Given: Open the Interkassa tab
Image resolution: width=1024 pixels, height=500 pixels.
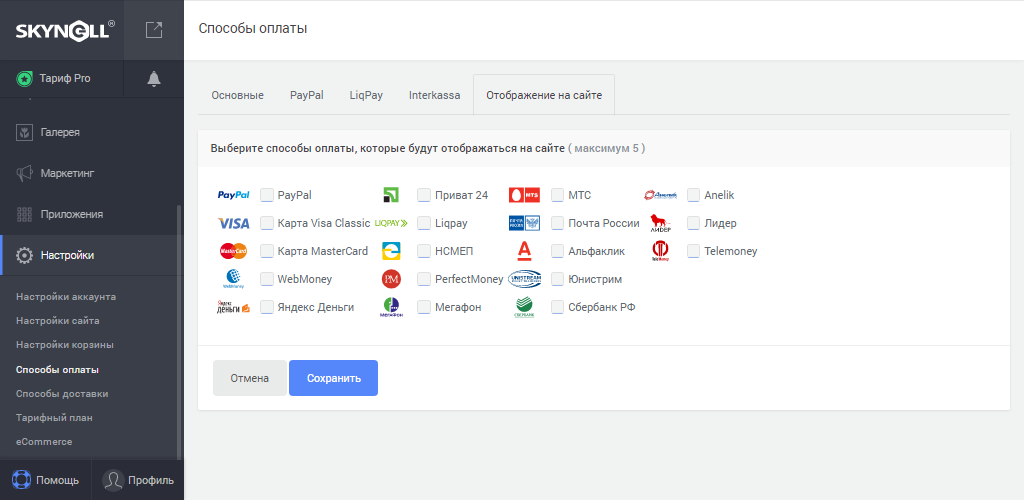Looking at the screenshot, I should tap(434, 96).
